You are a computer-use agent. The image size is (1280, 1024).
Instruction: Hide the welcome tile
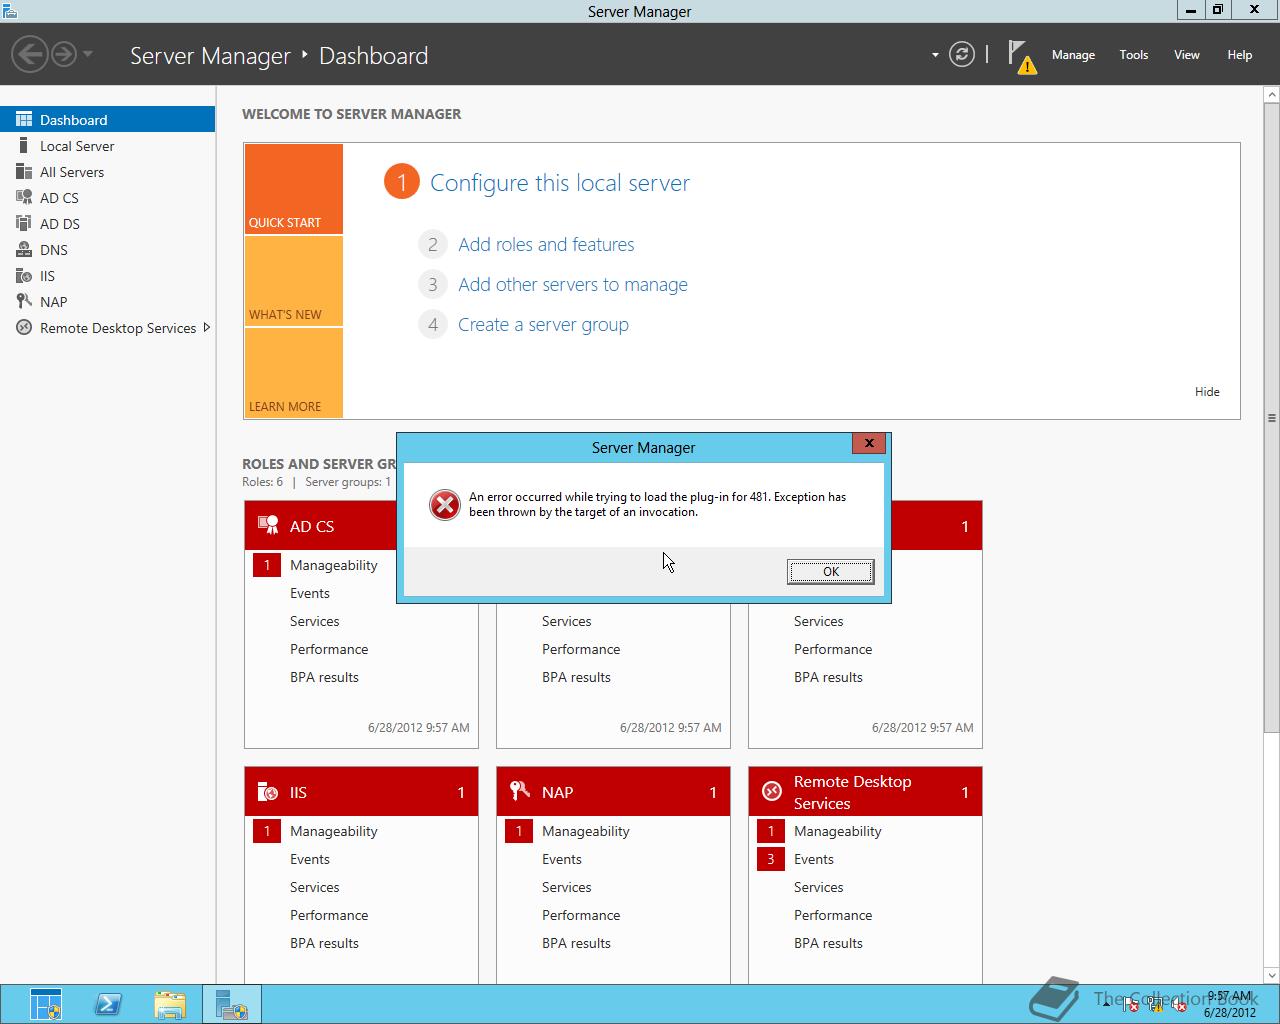pos(1207,392)
